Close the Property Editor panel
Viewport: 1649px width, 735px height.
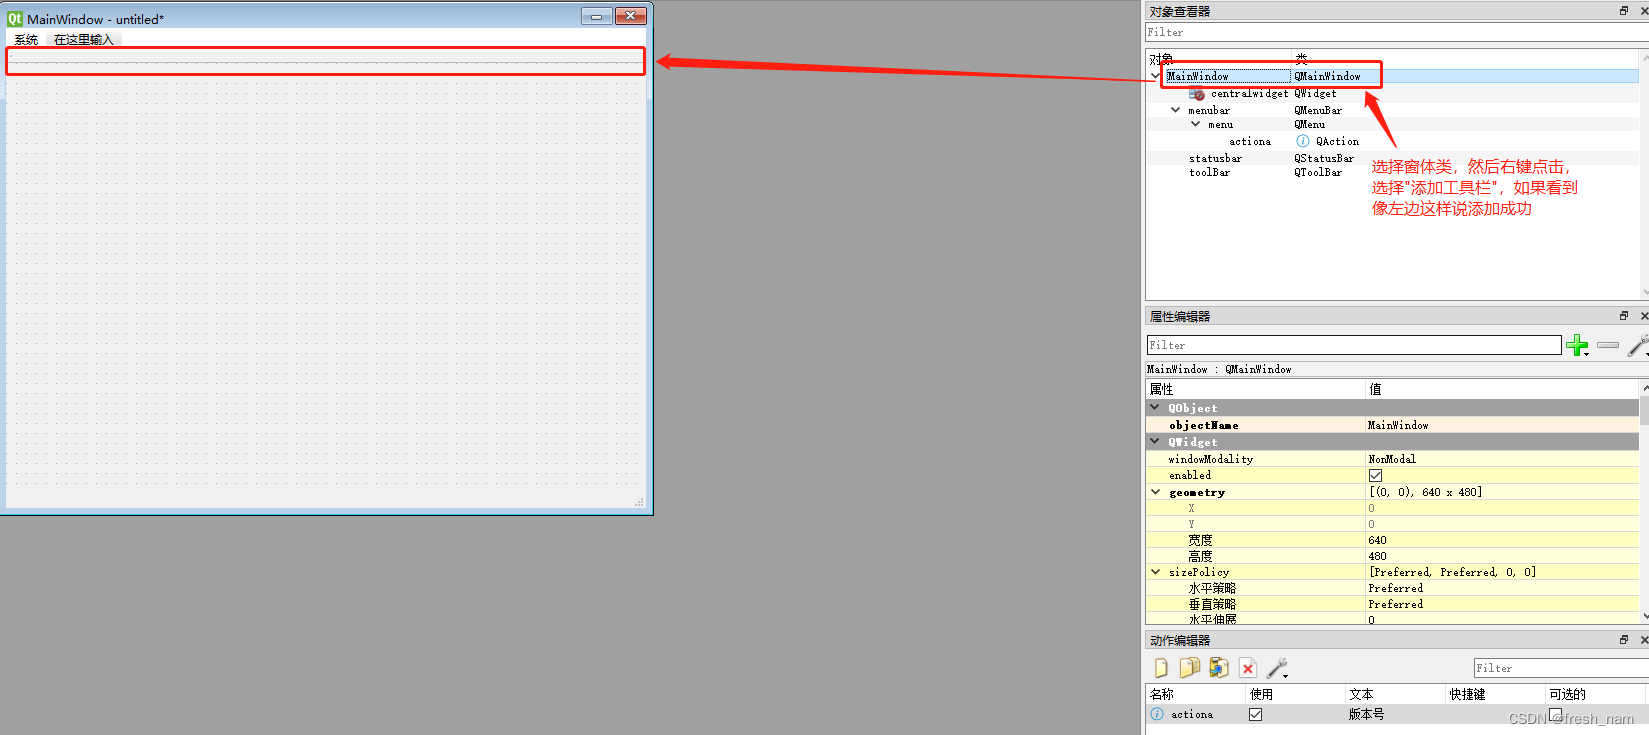[x=1644, y=316]
